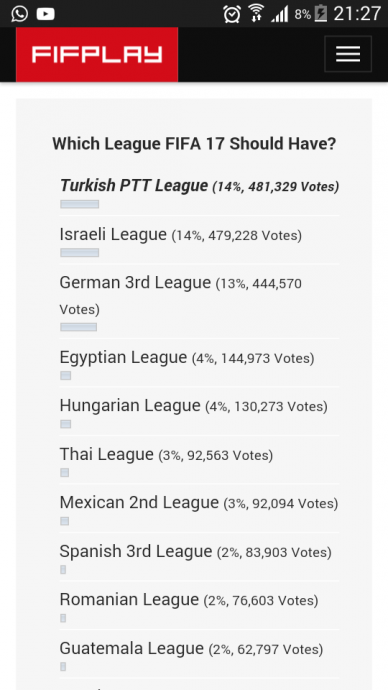Screen dimensions: 388x690
Task: Click the Thai League entry
Action: (166, 455)
